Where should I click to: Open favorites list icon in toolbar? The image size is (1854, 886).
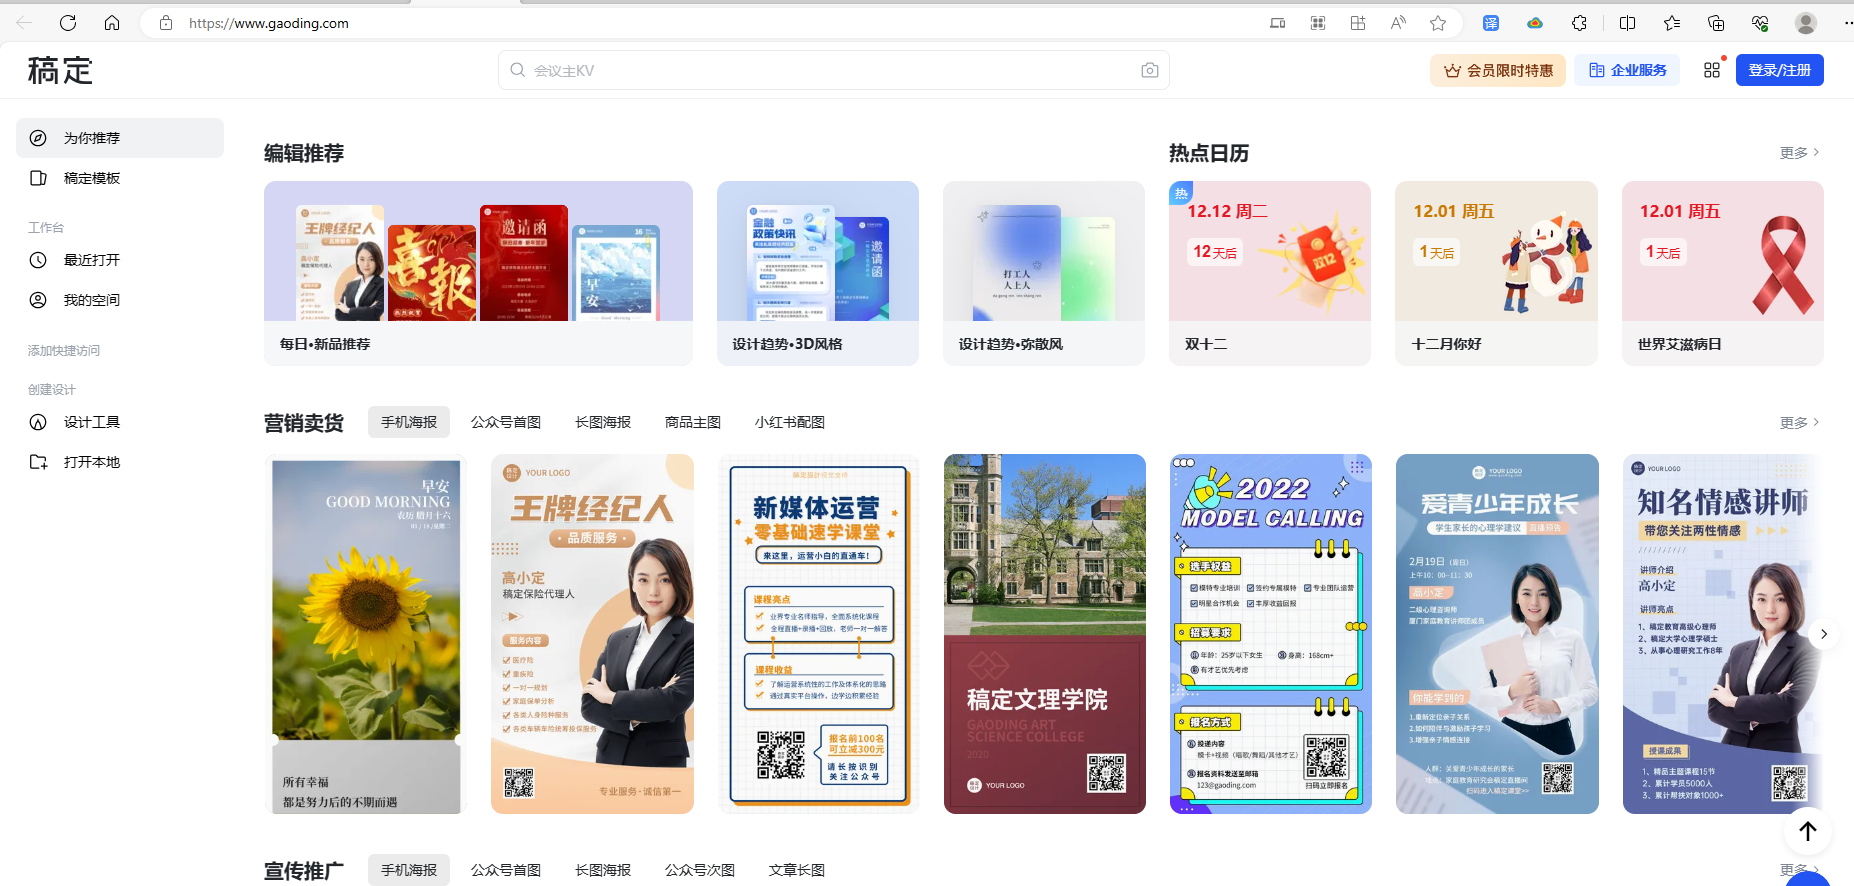(x=1672, y=23)
